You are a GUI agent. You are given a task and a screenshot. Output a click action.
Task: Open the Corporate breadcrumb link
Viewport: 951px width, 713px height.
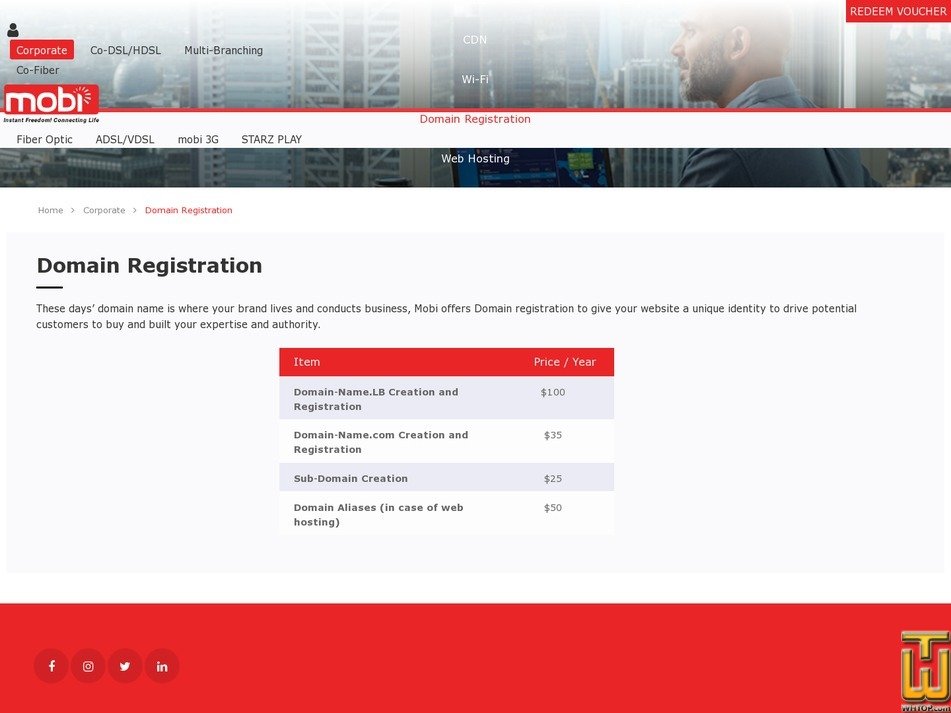[x=104, y=210]
